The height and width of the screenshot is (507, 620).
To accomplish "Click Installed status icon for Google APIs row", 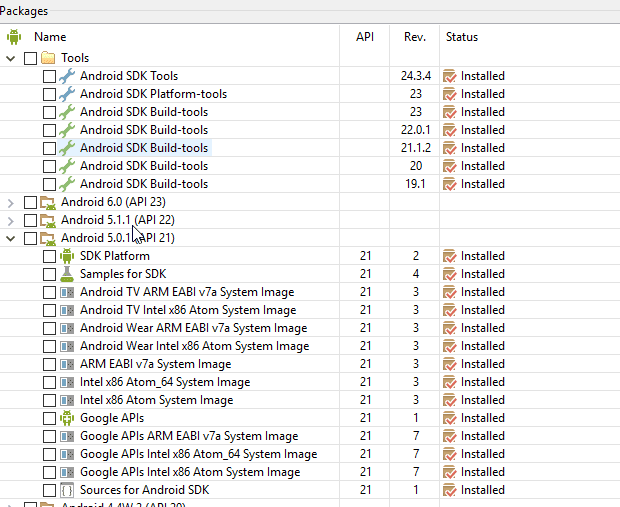I will point(450,418).
